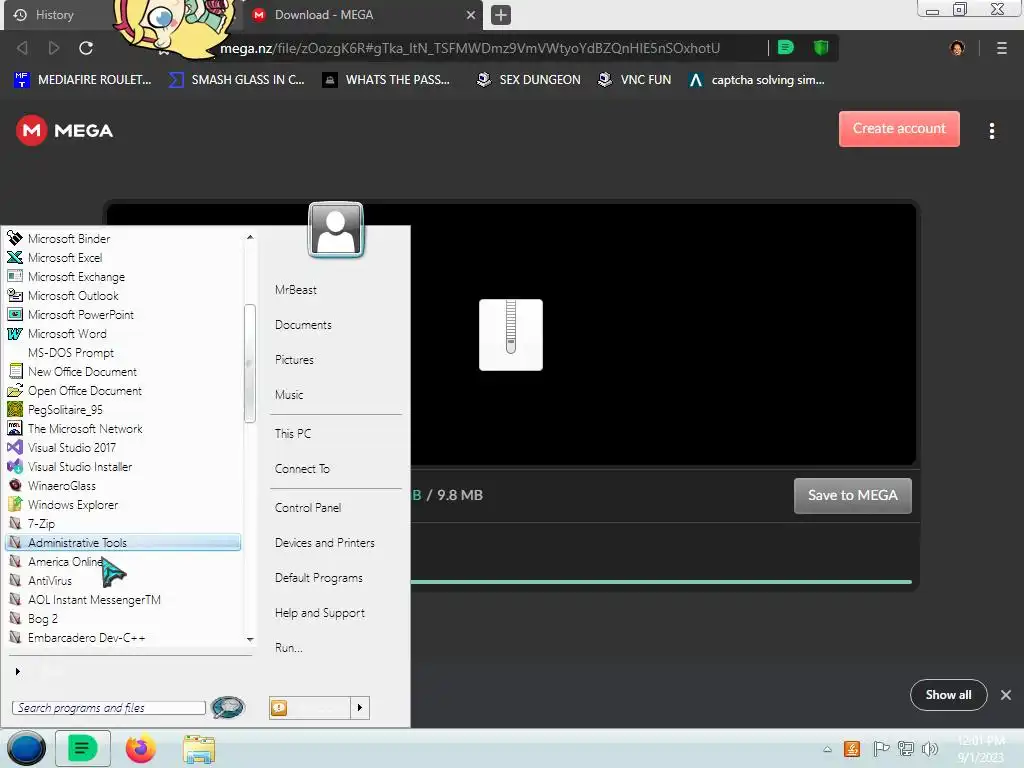Click the Save to MEGA button
The width and height of the screenshot is (1024, 768).
852,496
